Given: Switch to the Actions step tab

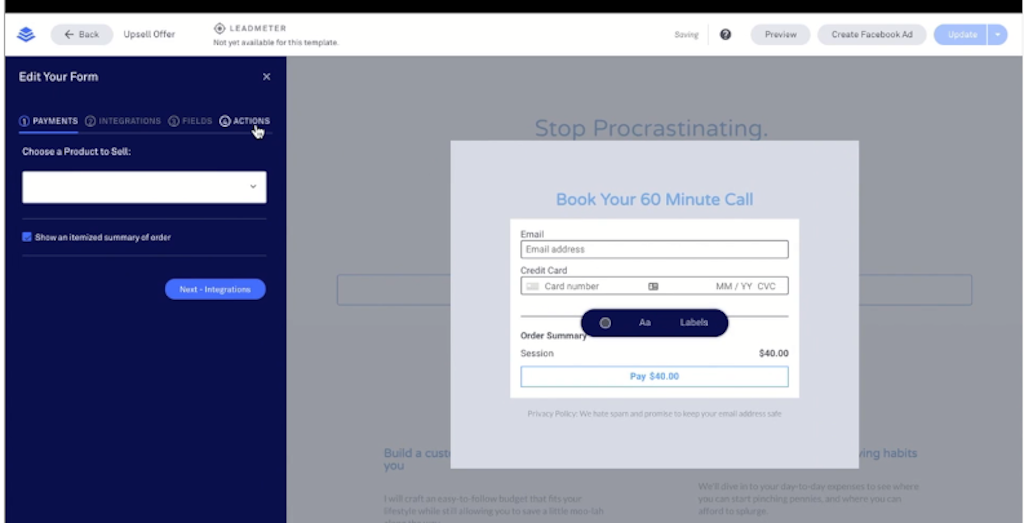Looking at the screenshot, I should 245,121.
